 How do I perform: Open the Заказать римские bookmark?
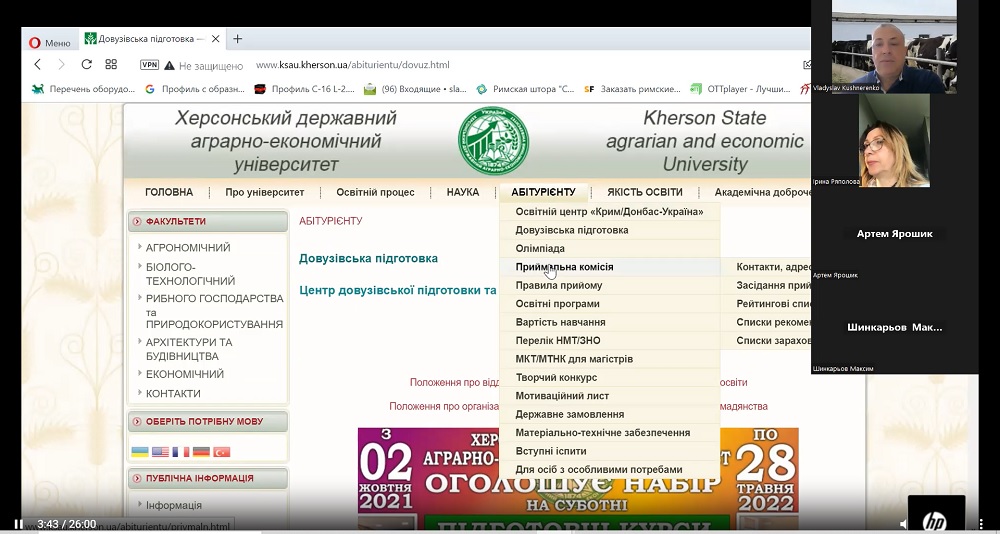(633, 89)
